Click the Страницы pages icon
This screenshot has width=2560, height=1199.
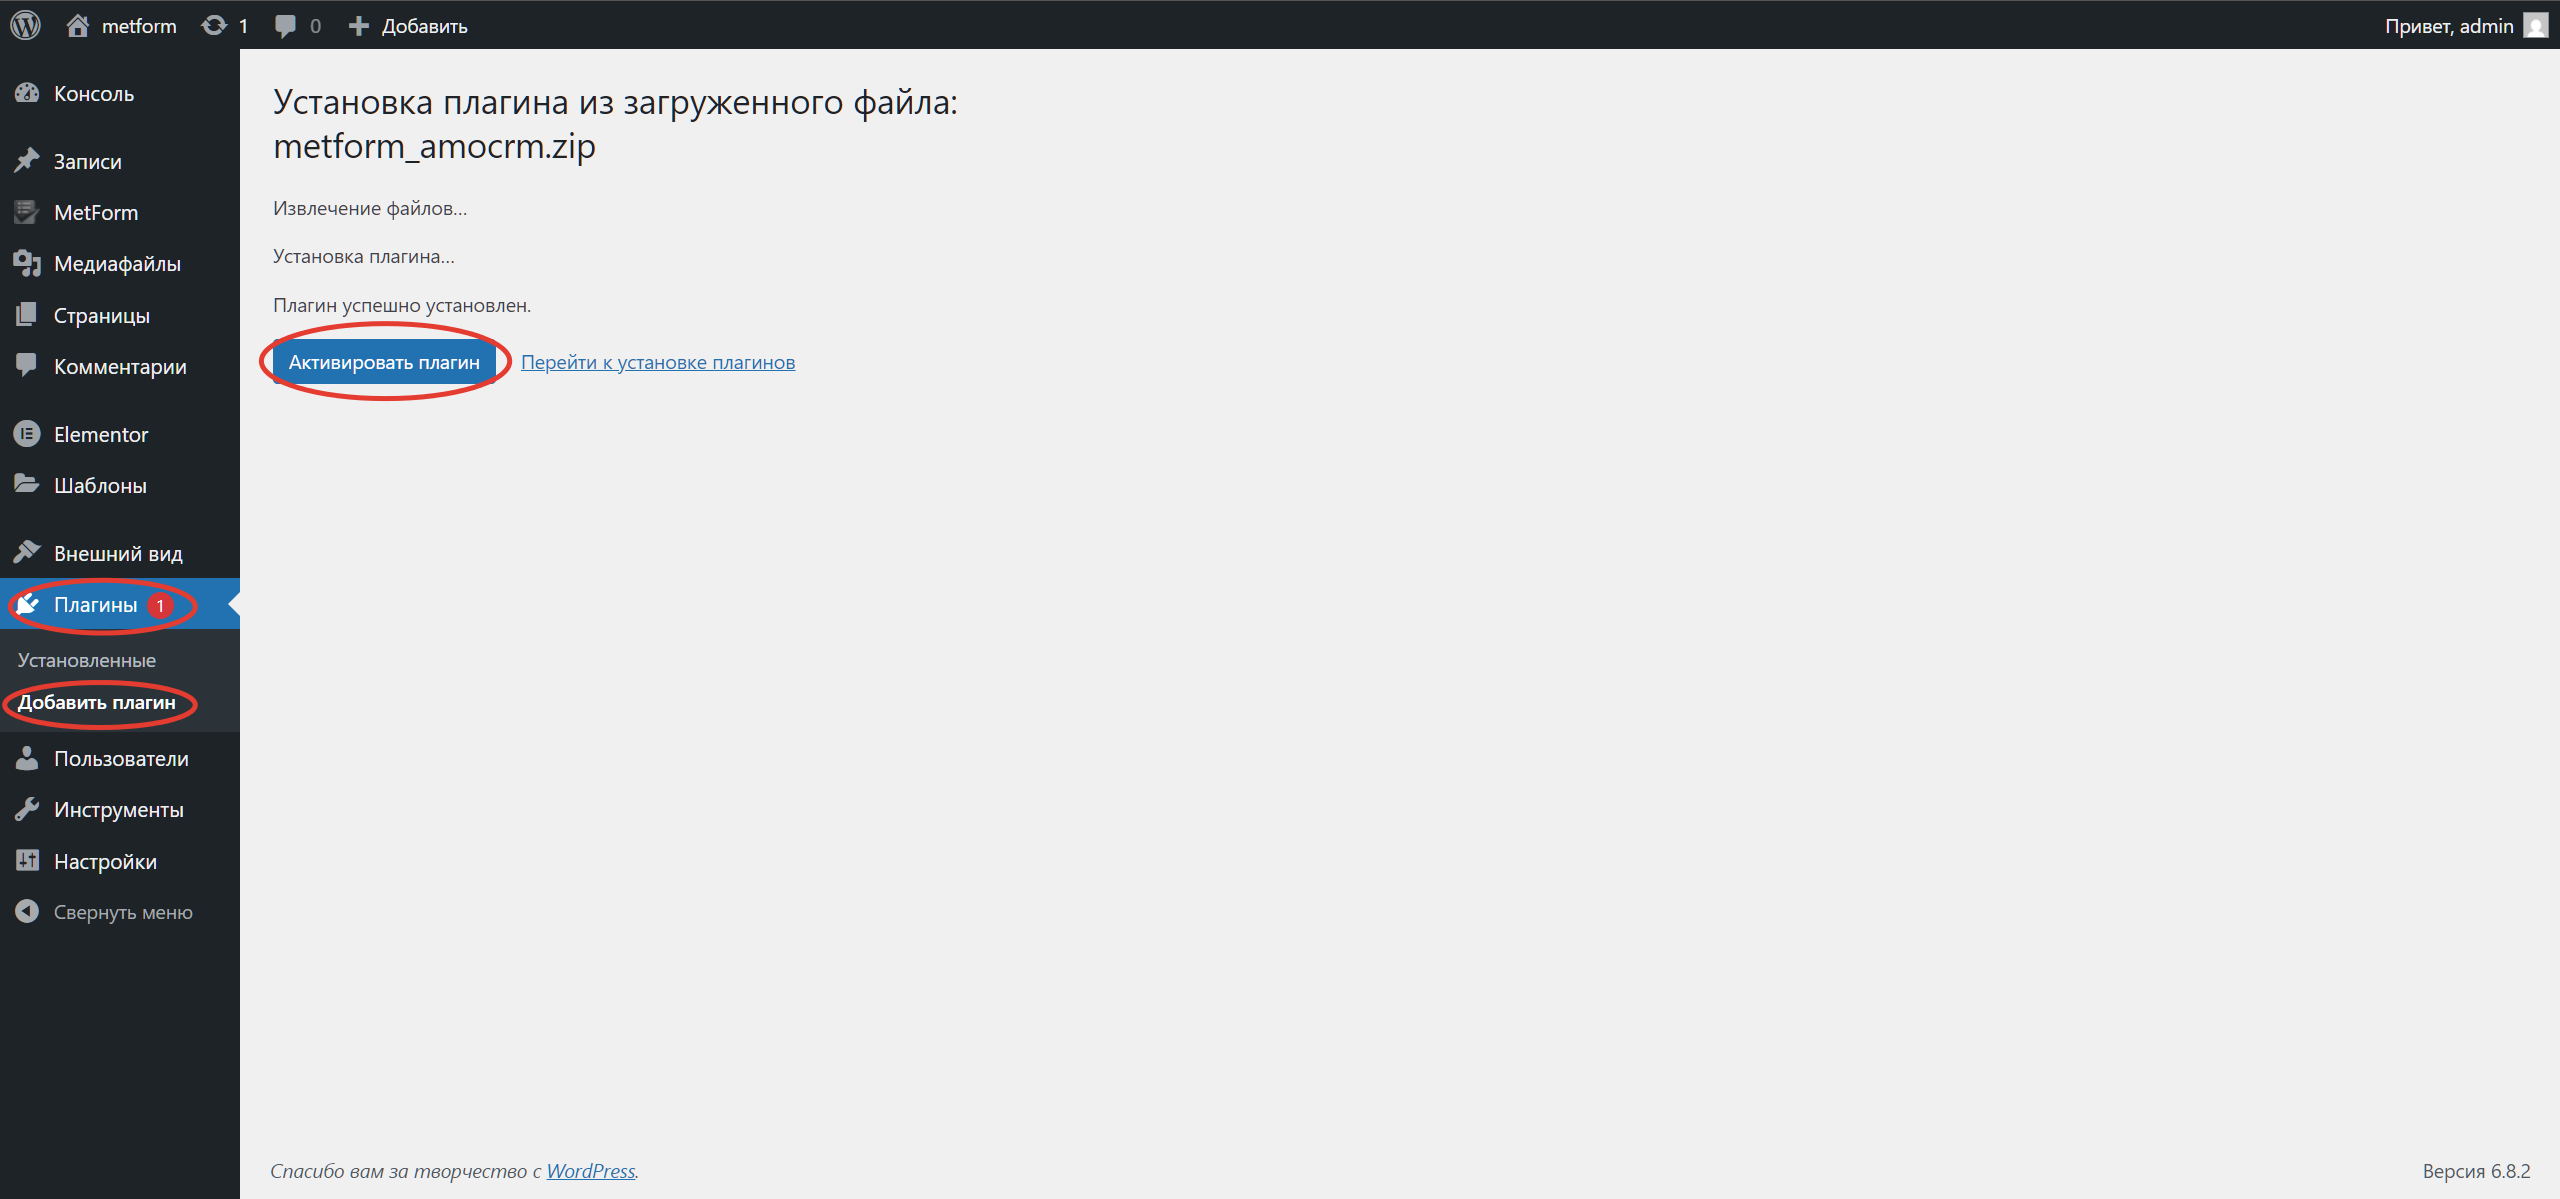[27, 315]
